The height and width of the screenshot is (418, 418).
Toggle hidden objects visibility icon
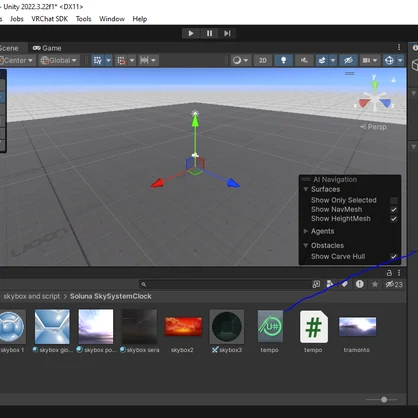tap(348, 60)
